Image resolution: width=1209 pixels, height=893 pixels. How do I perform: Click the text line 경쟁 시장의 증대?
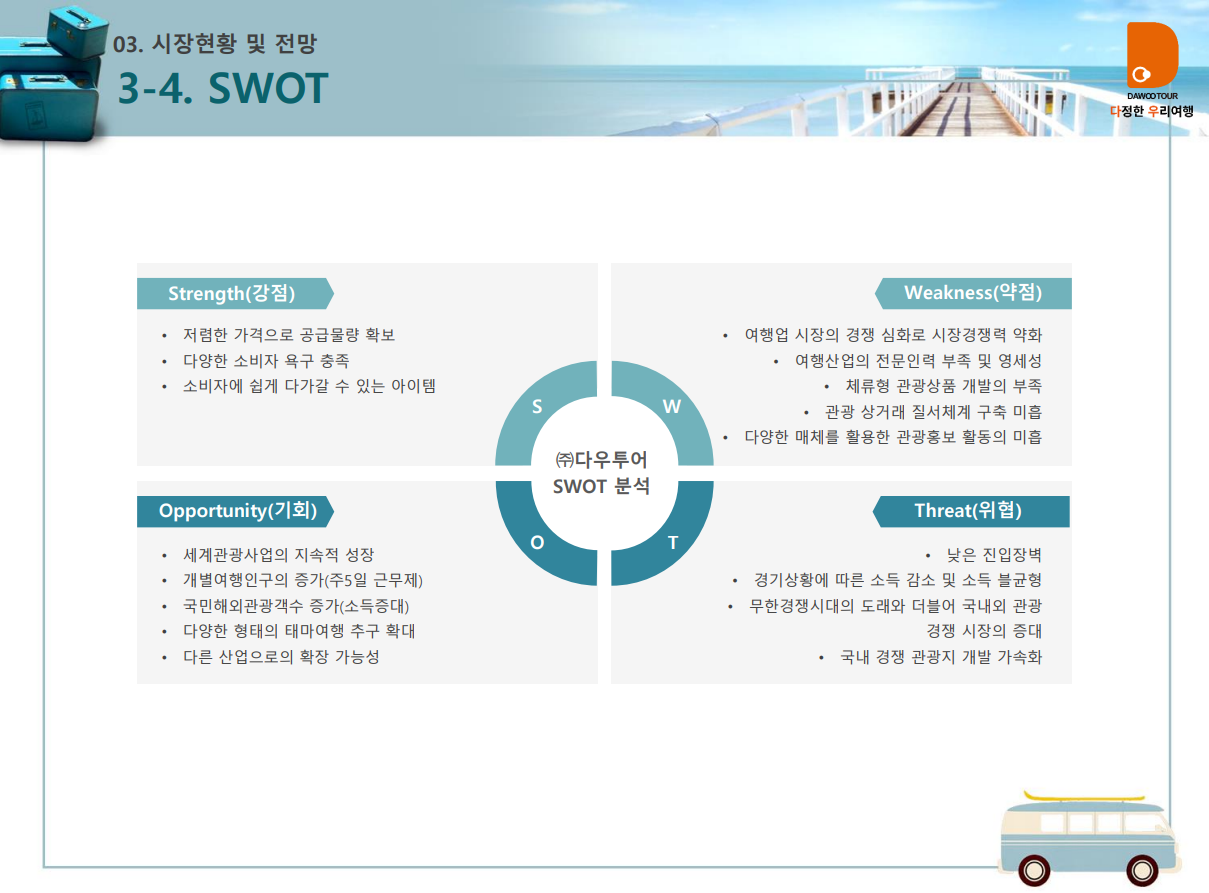coord(984,631)
